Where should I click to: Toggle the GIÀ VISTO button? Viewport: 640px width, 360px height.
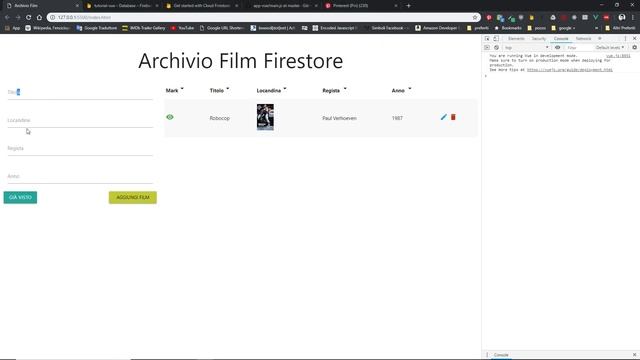pos(20,198)
